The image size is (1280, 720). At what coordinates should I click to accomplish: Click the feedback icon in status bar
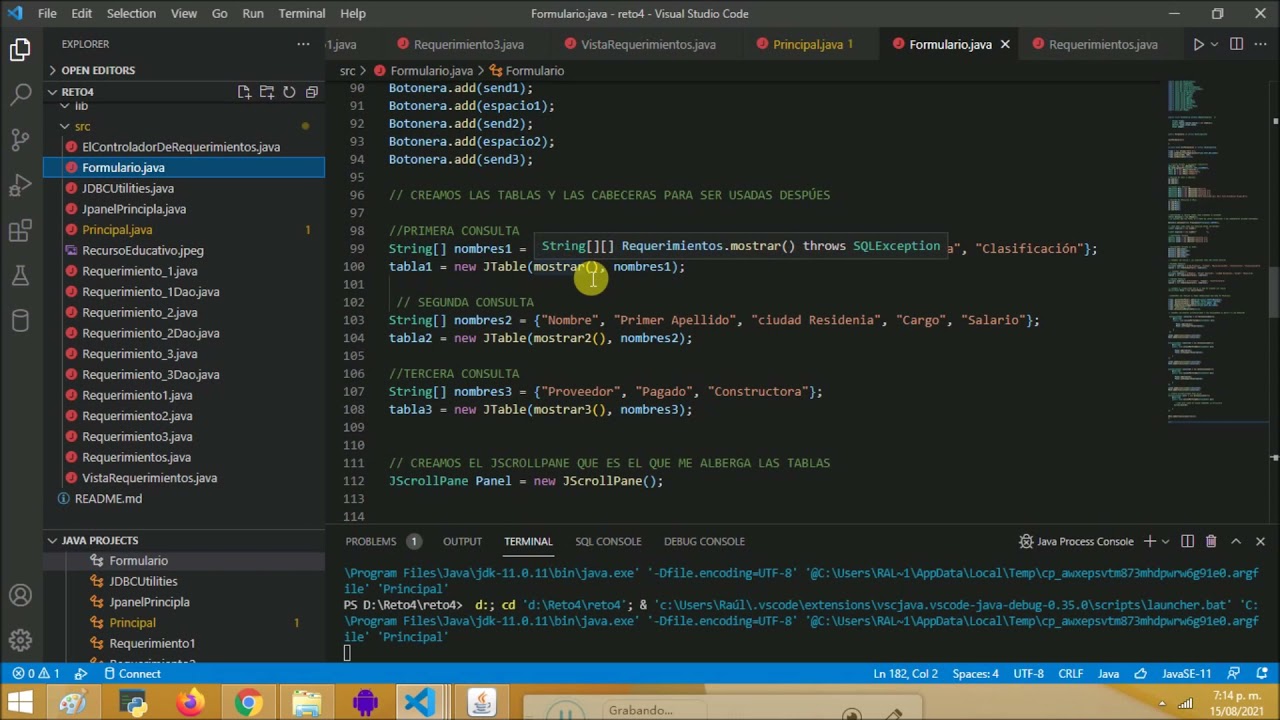pyautogui.click(x=1234, y=673)
